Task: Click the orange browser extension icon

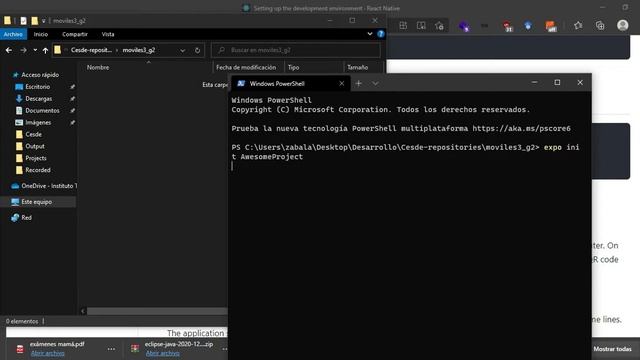Action: coord(551,26)
